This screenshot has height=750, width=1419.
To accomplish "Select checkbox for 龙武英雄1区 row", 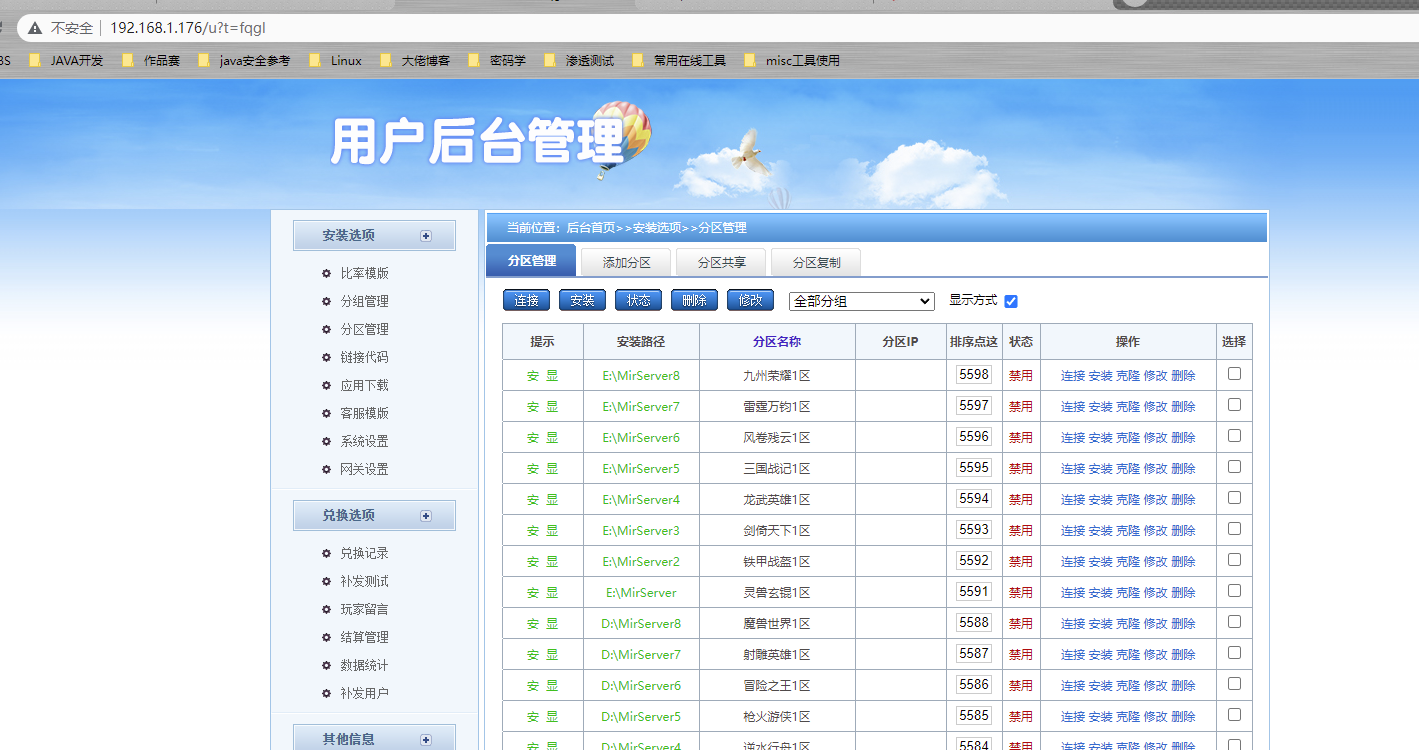I will [1234, 497].
